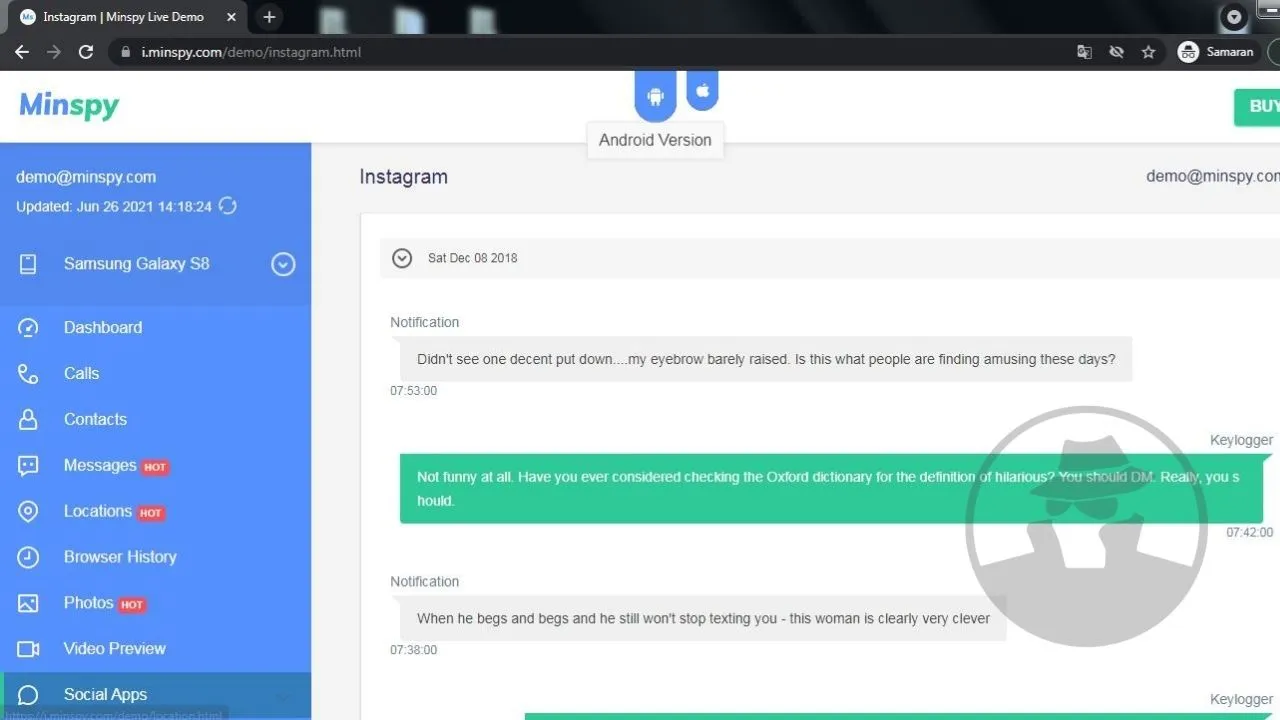This screenshot has width=1280, height=720.
Task: Click the Photos picture icon
Action: (28, 603)
